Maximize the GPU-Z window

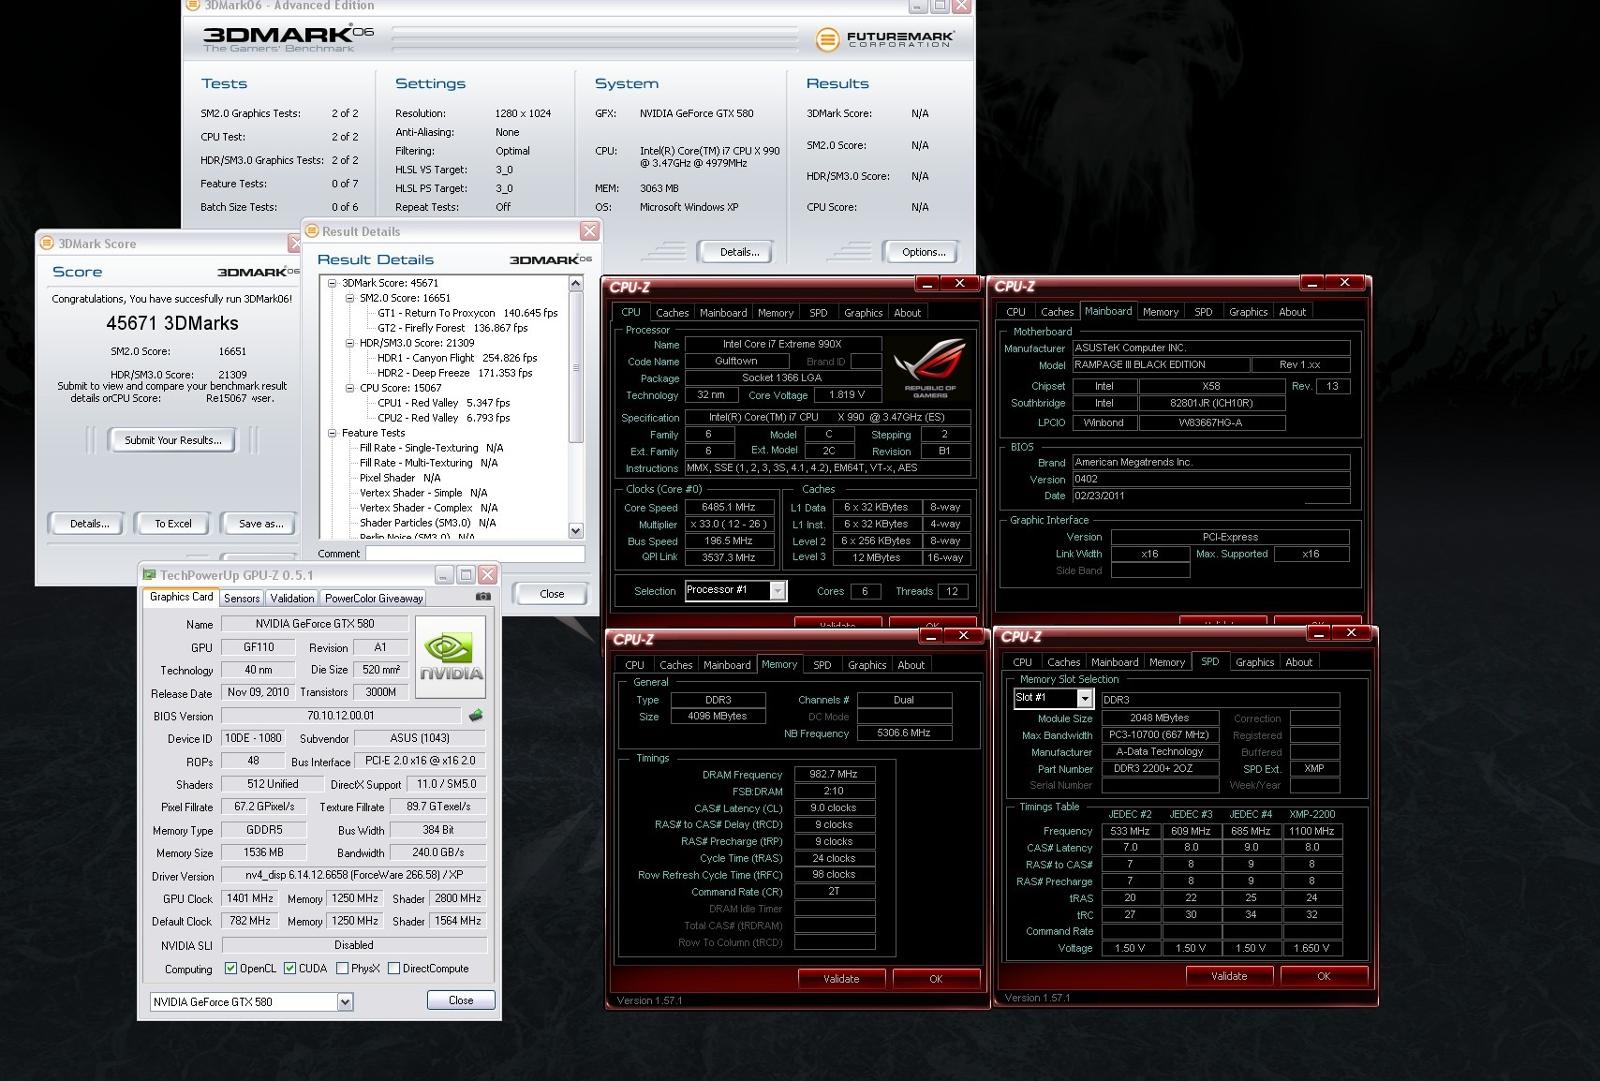465,575
